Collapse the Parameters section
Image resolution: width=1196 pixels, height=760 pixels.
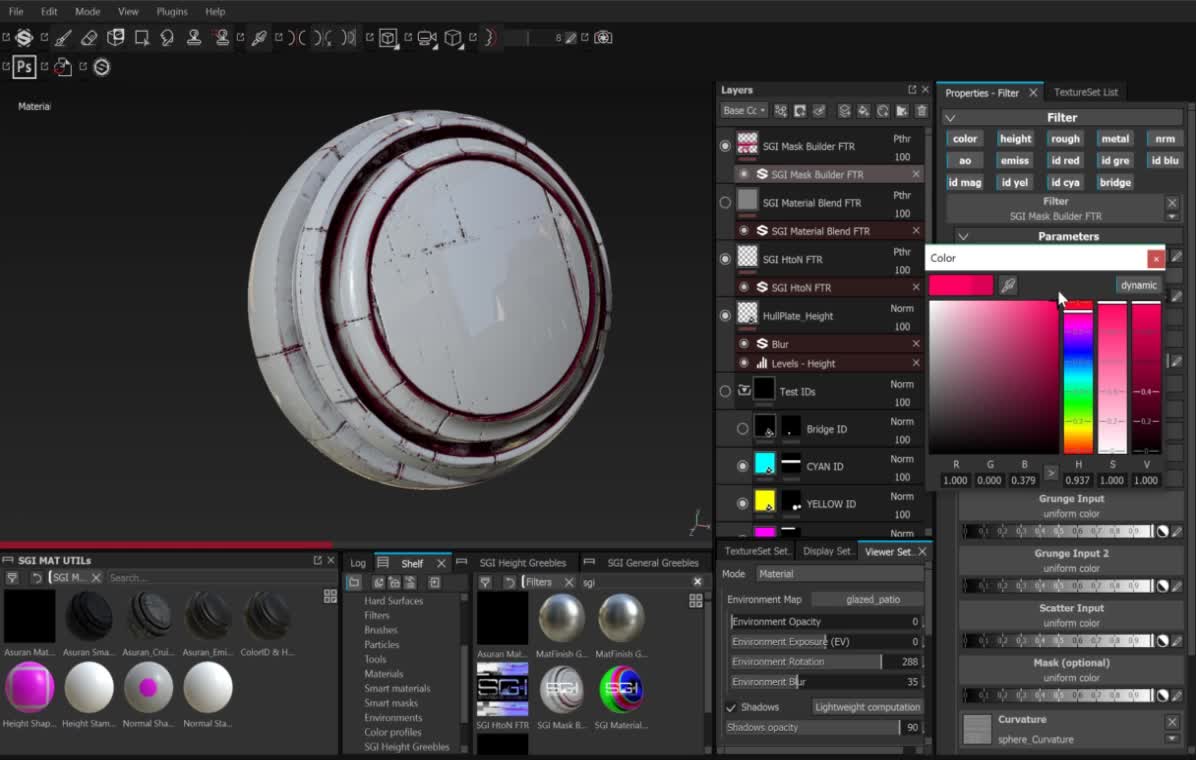click(963, 237)
